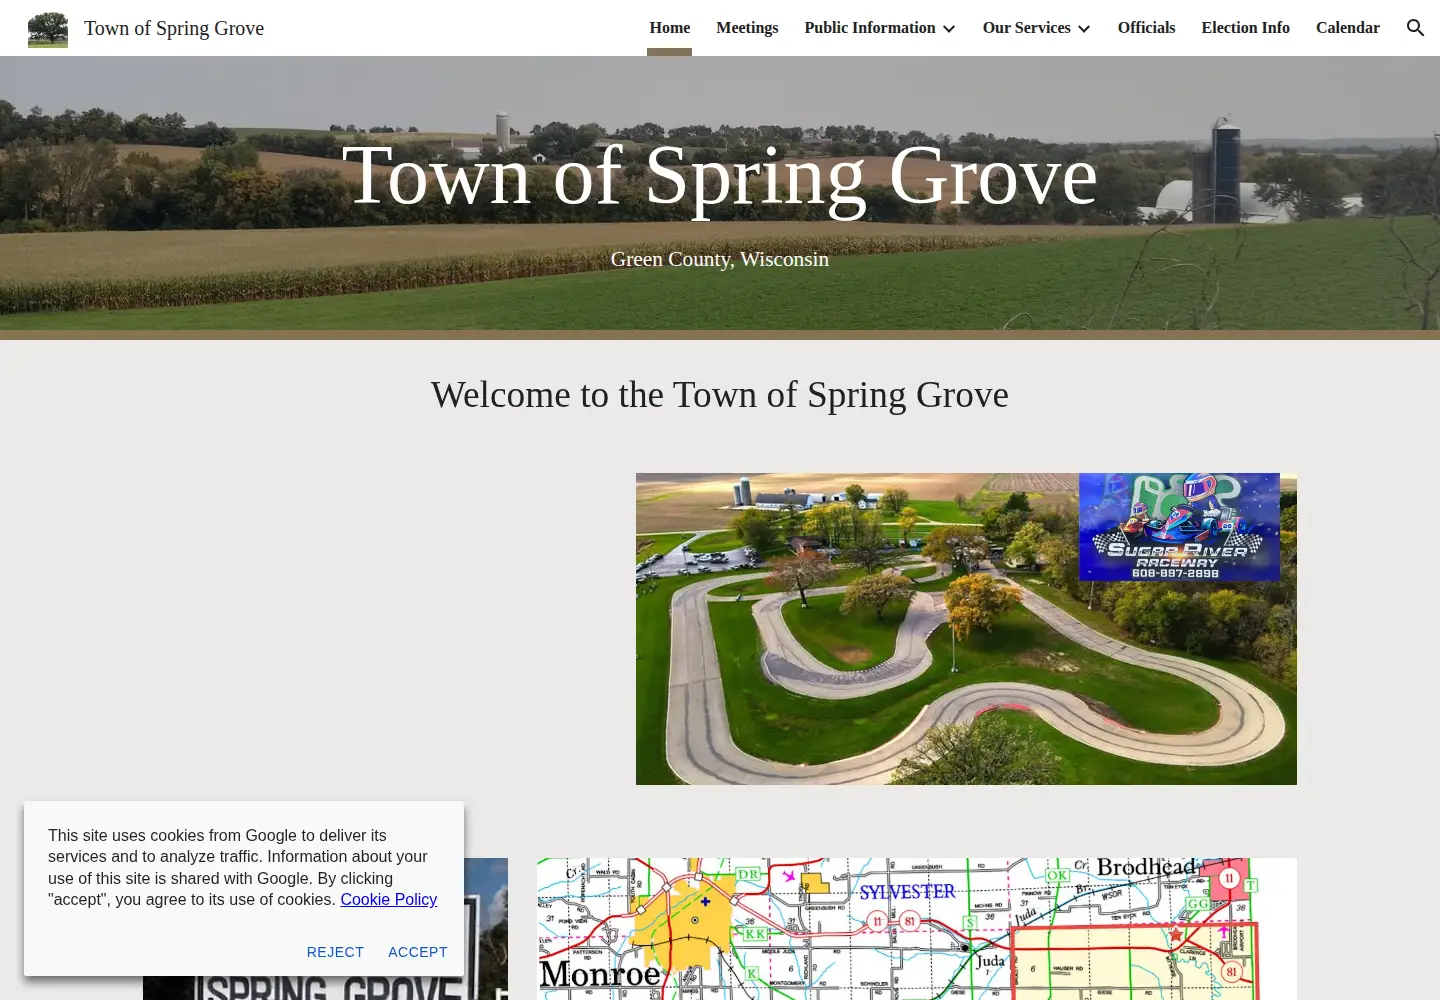Click the Town of Spring Grove site title
The width and height of the screenshot is (1440, 1000).
174,28
